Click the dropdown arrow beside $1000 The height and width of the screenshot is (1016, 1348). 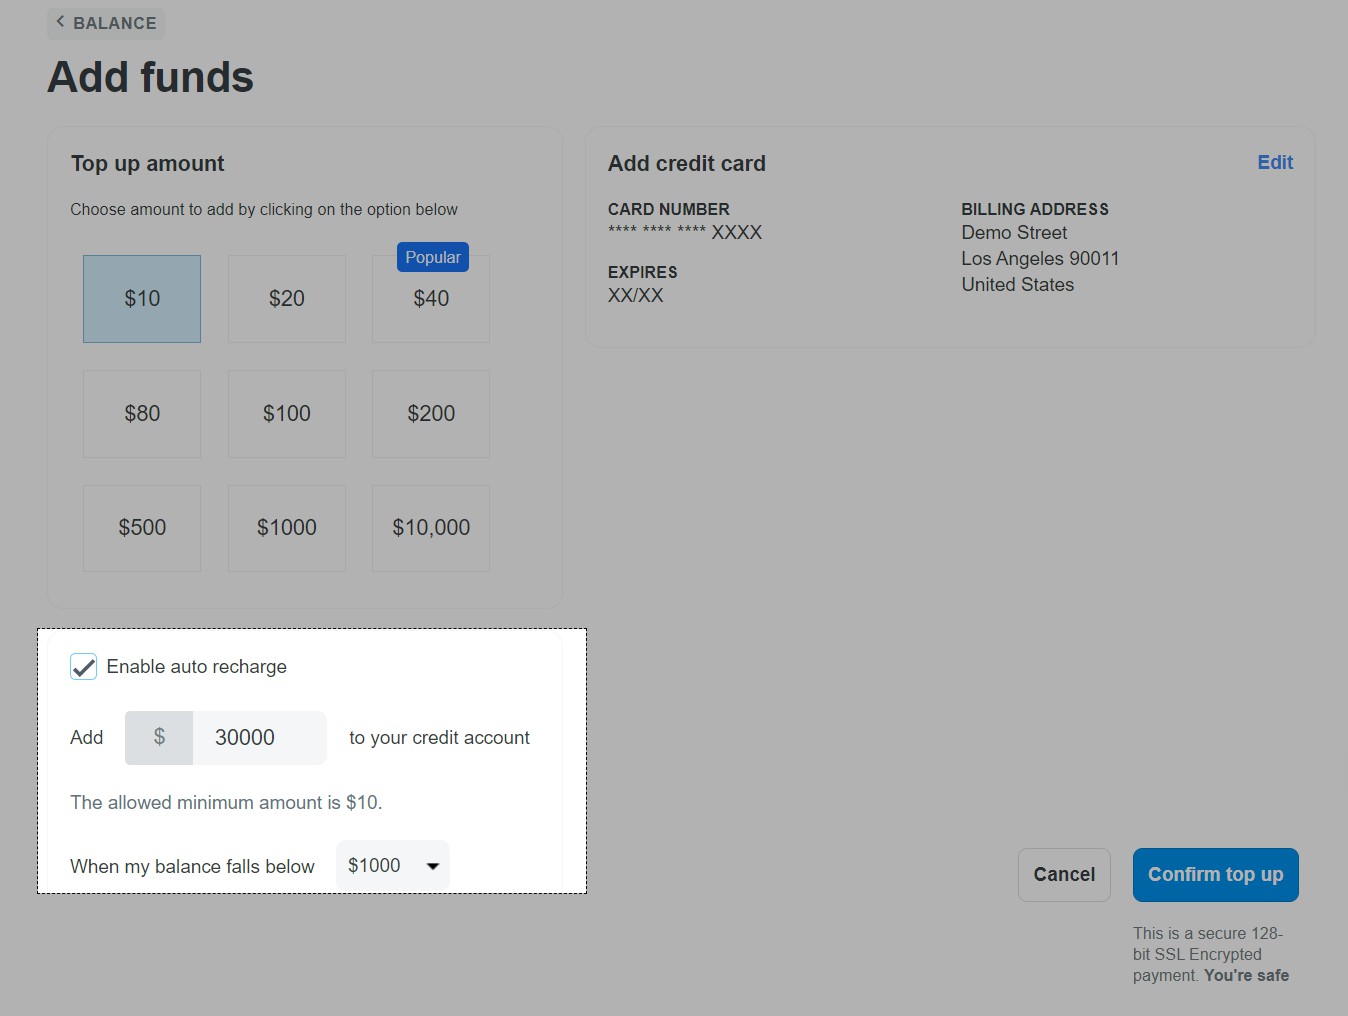(433, 866)
